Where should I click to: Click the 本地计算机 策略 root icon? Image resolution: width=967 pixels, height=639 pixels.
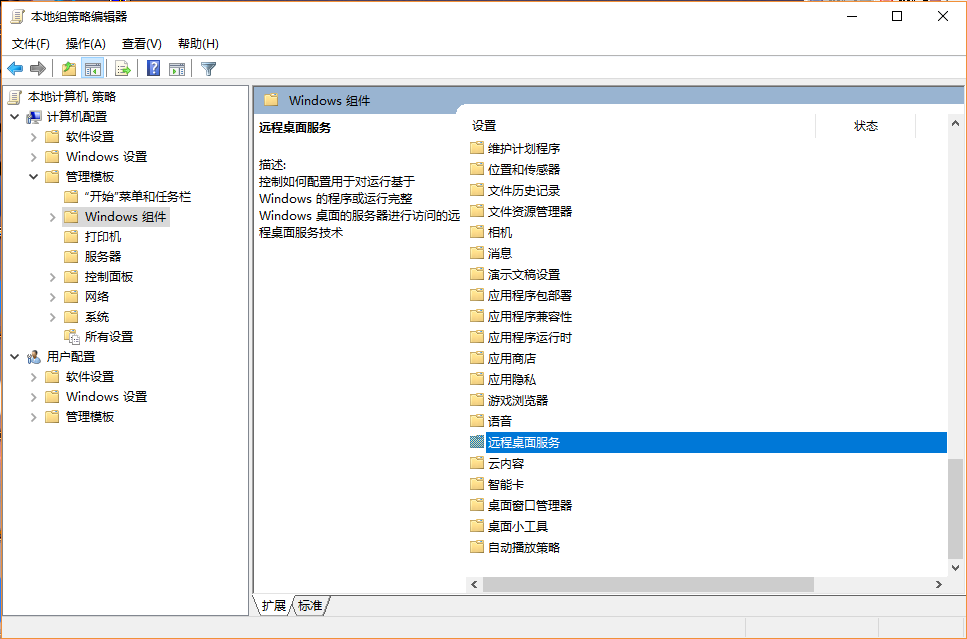click(x=15, y=97)
